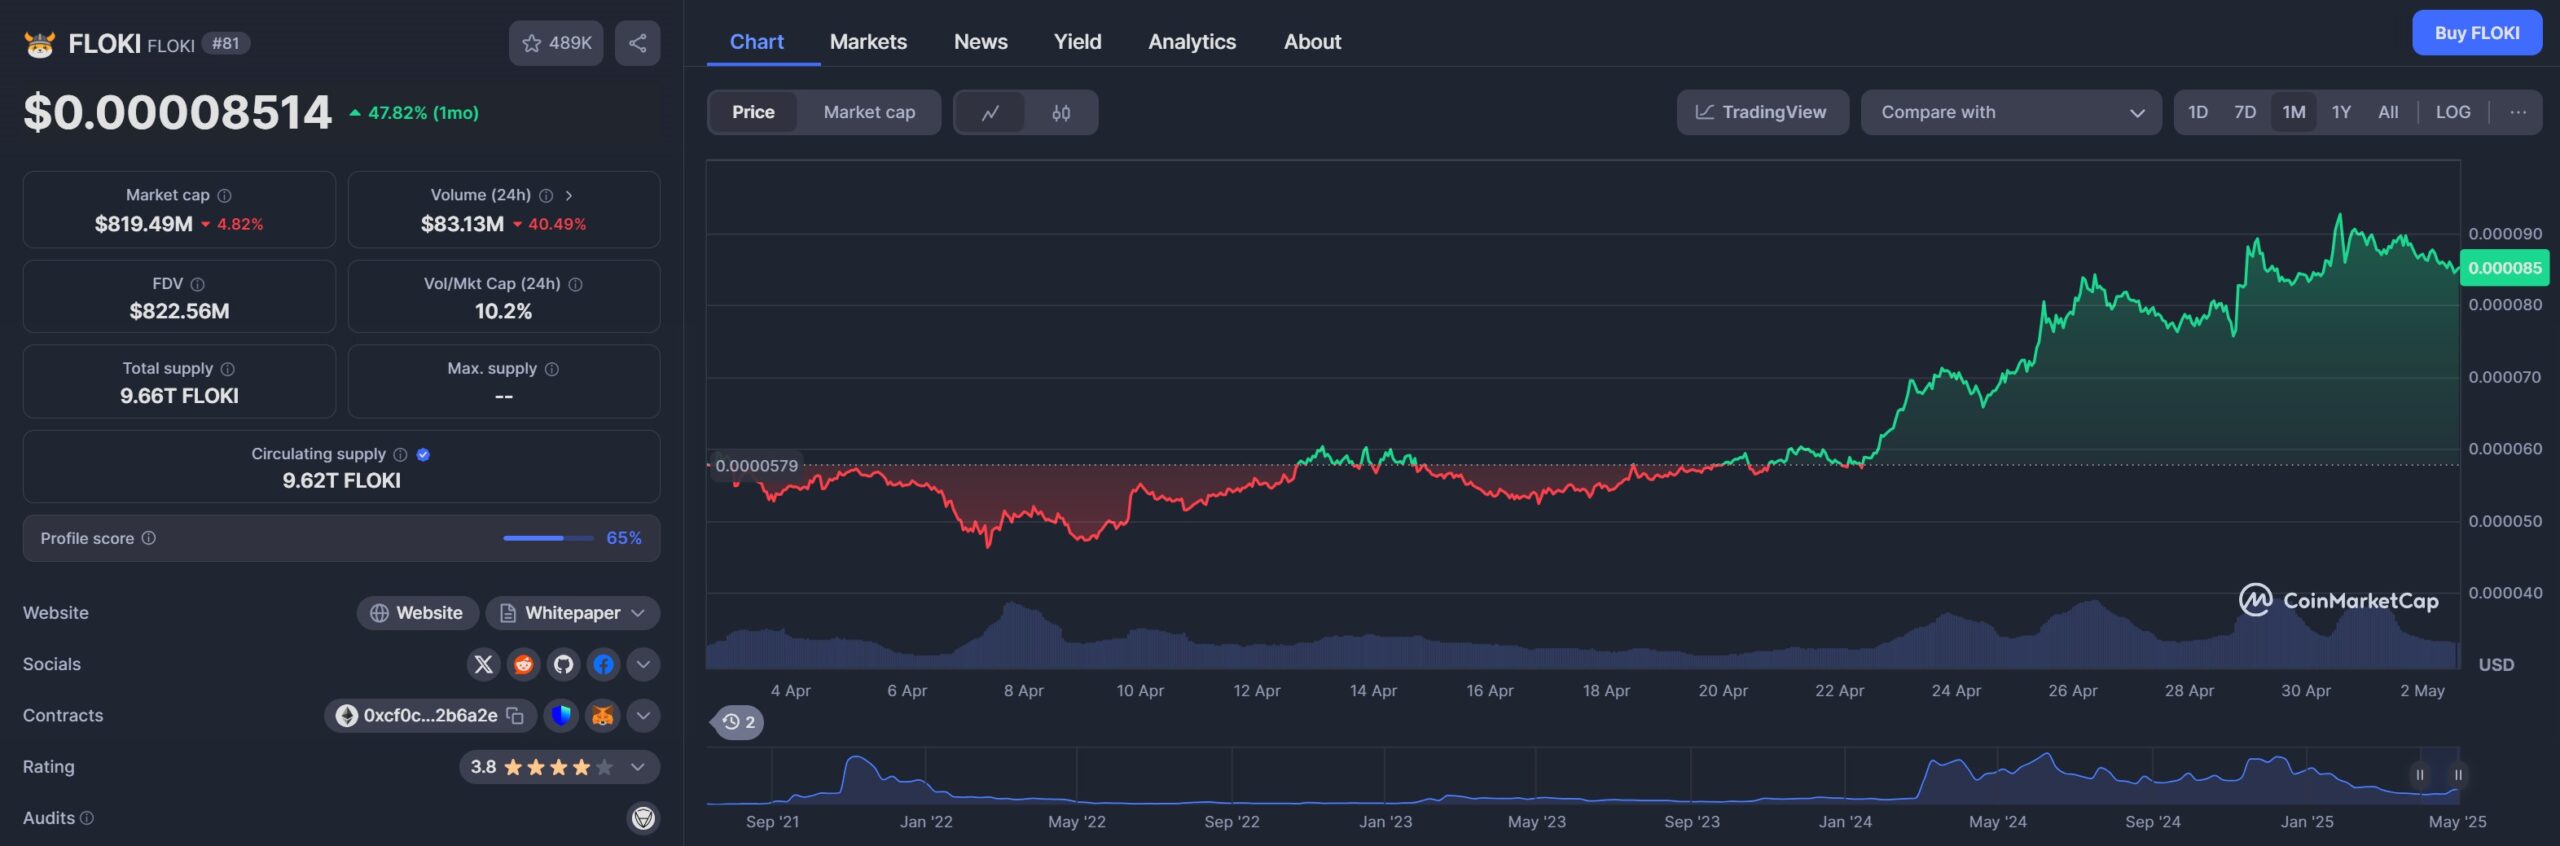Open the News tab
The height and width of the screenshot is (846, 2560).
(981, 42)
